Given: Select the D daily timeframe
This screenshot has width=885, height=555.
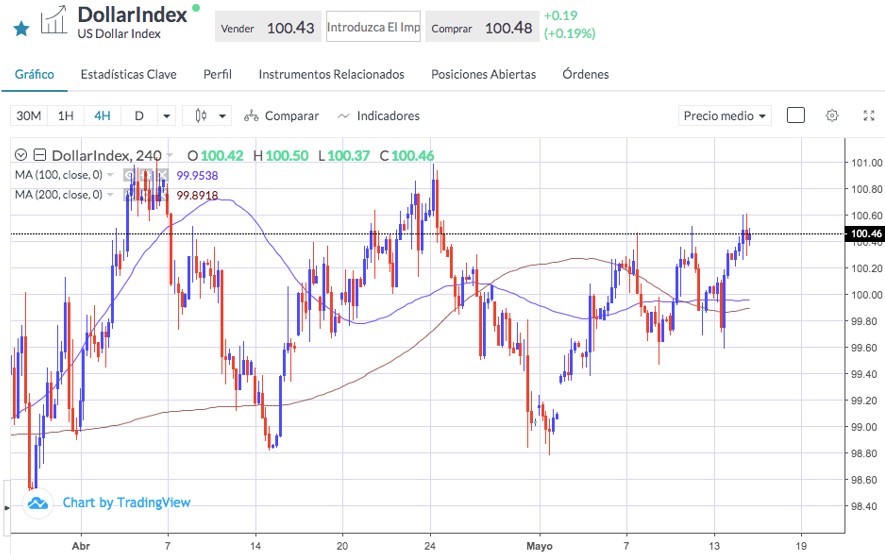Looking at the screenshot, I should (139, 116).
